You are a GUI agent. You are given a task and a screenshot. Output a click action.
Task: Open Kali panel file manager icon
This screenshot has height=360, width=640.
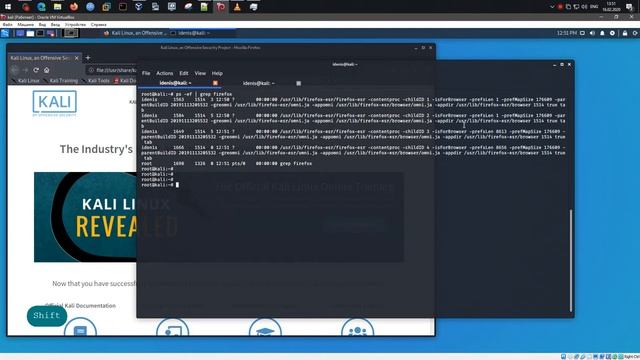point(30,33)
